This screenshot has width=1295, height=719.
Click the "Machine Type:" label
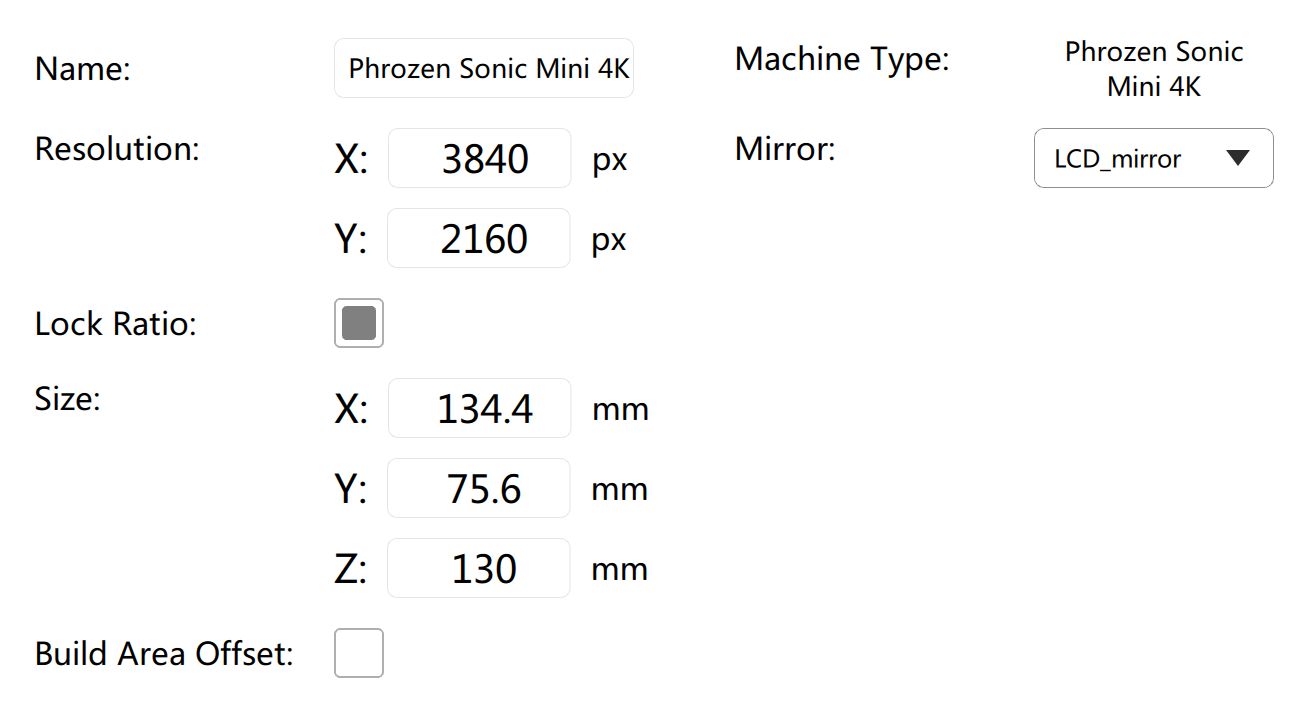[841, 59]
